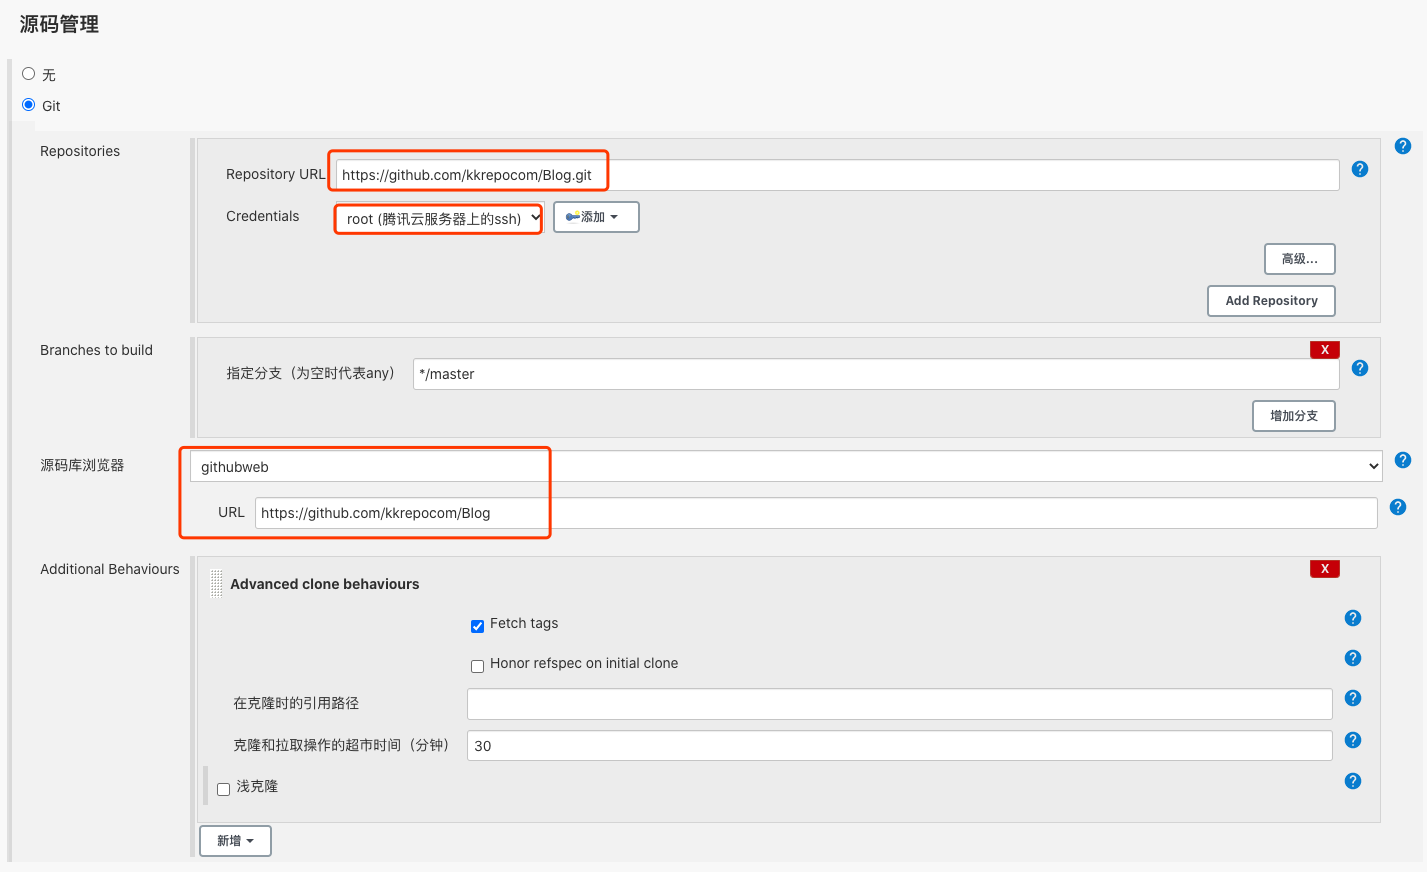The image size is (1427, 872).
Task: Uncheck the Fetch tags checkbox
Action: tap(477, 626)
